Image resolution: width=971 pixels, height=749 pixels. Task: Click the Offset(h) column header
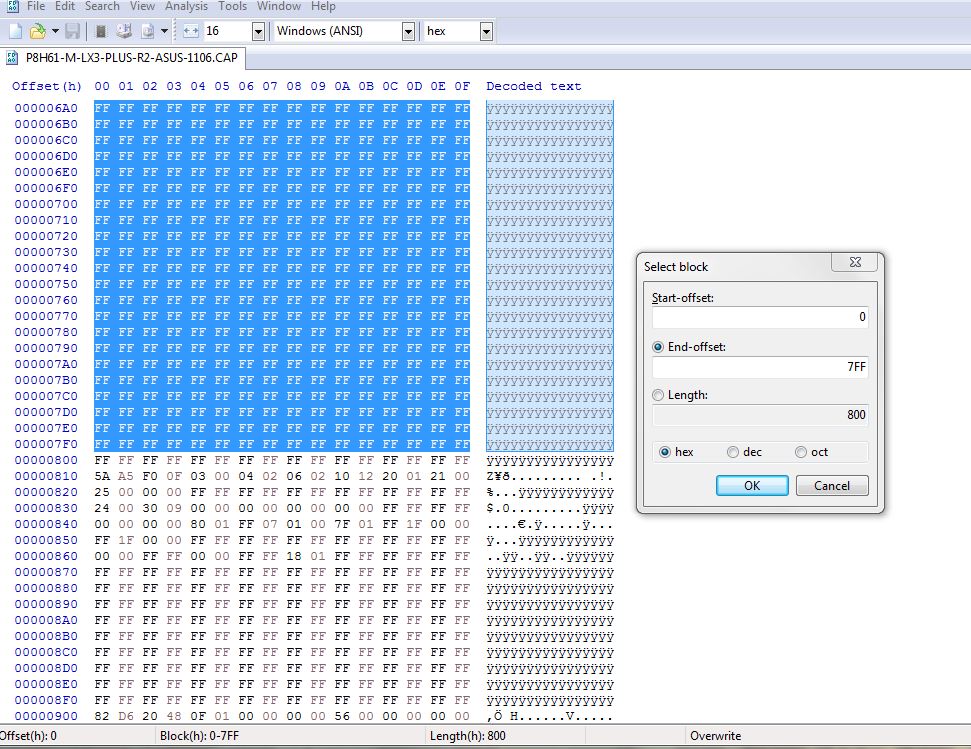(46, 86)
